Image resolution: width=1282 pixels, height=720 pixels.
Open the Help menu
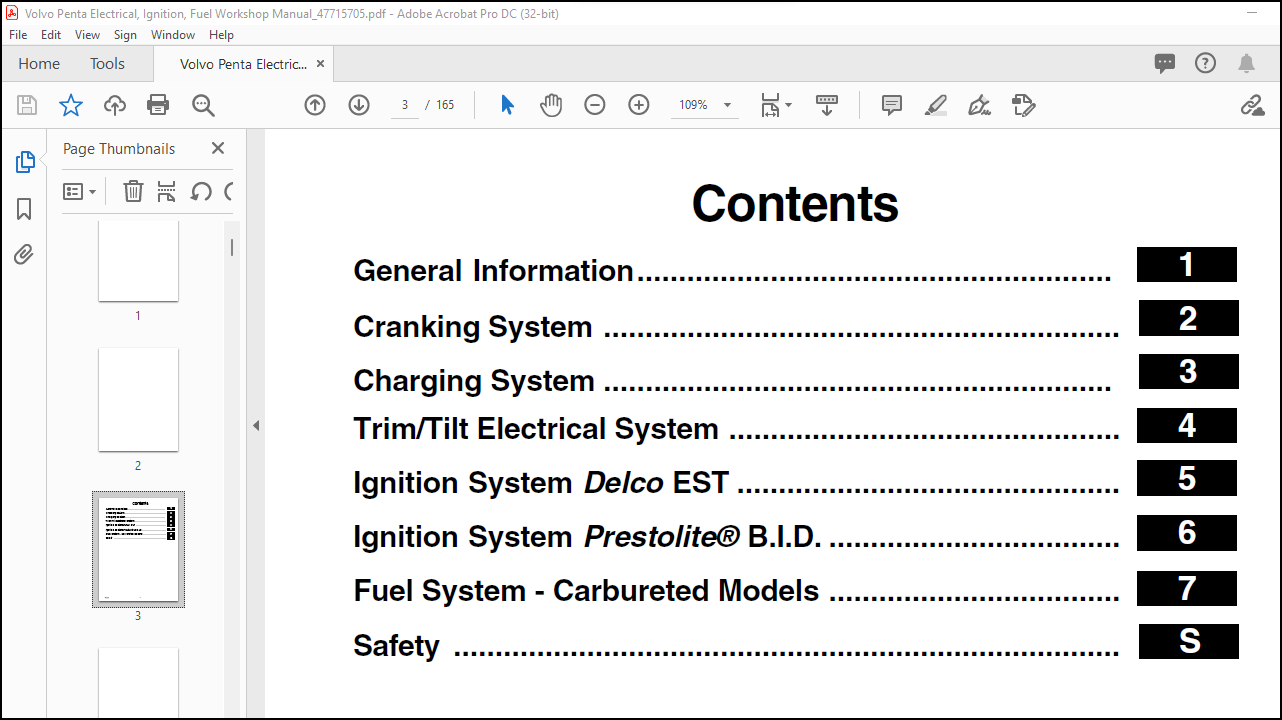coord(221,34)
